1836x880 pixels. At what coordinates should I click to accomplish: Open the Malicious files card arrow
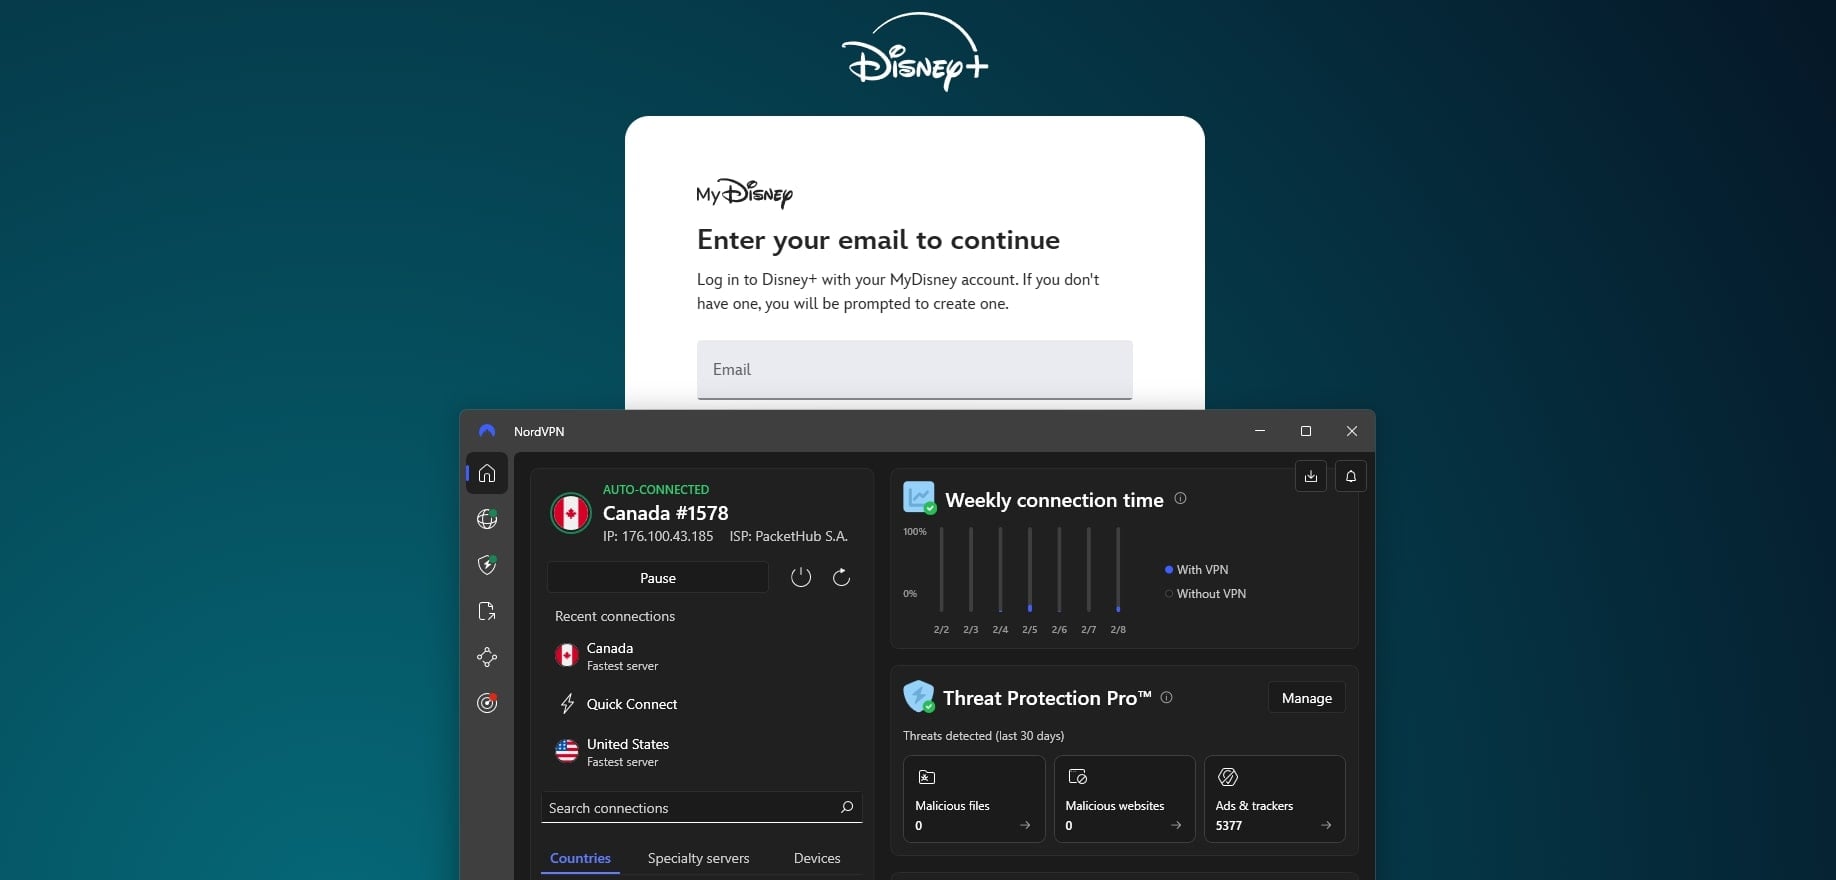1025,825
